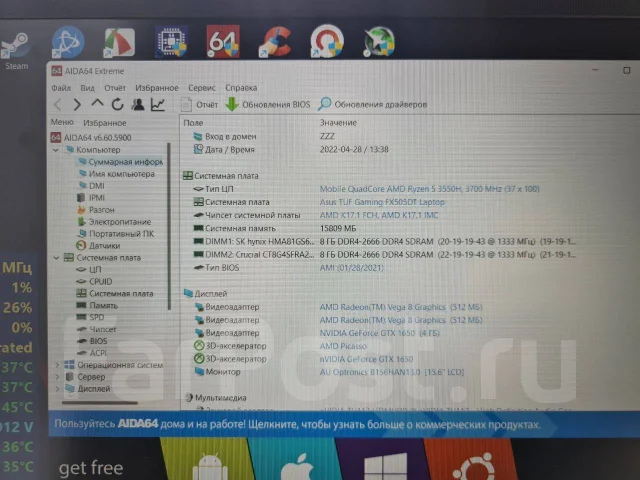
Task: Click Asus TUF Gaming FX505DT Laptop link
Action: 382,202
